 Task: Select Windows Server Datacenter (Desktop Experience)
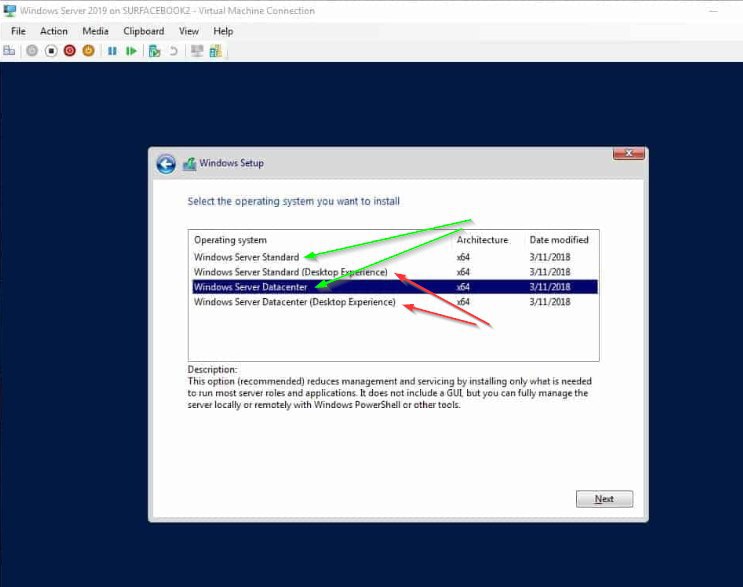(395, 302)
